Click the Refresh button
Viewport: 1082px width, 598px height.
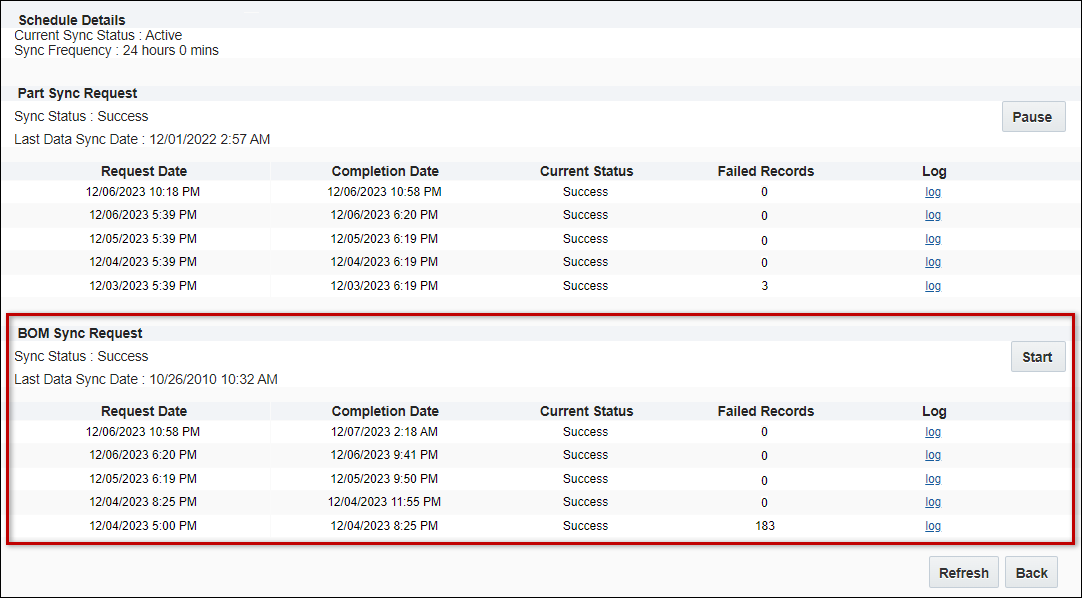point(963,572)
